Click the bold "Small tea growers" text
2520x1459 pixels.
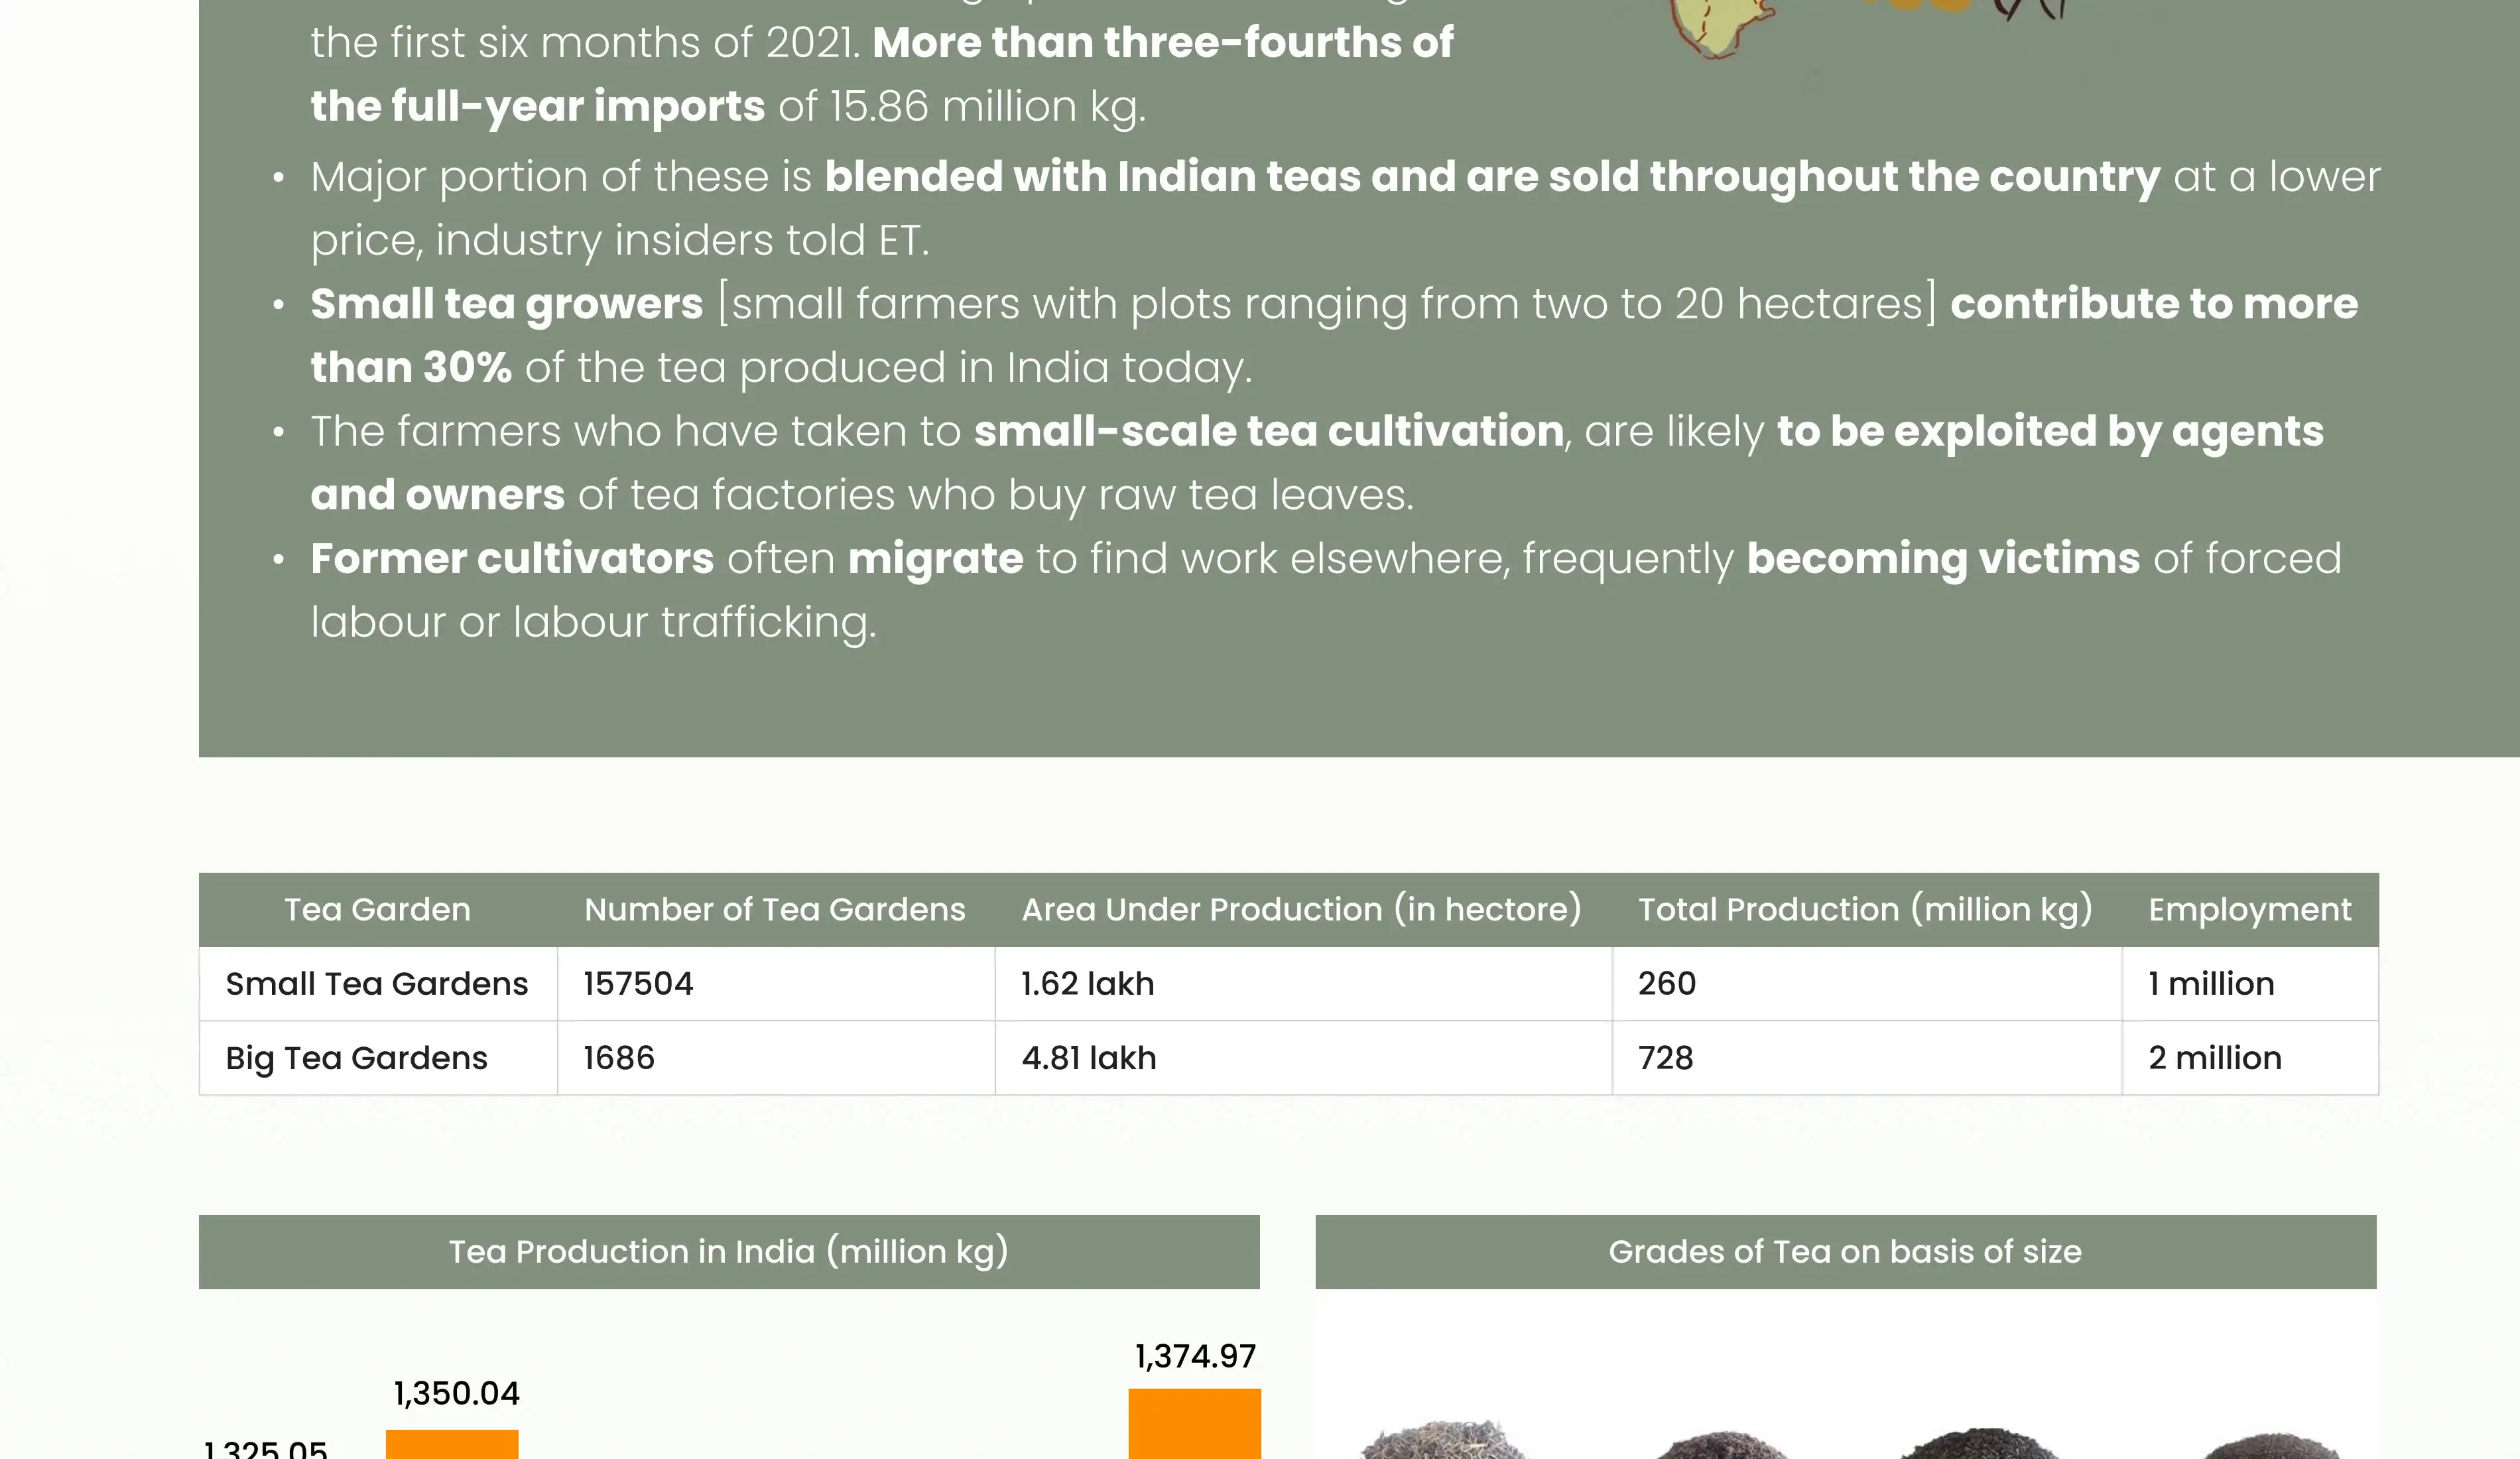point(507,304)
